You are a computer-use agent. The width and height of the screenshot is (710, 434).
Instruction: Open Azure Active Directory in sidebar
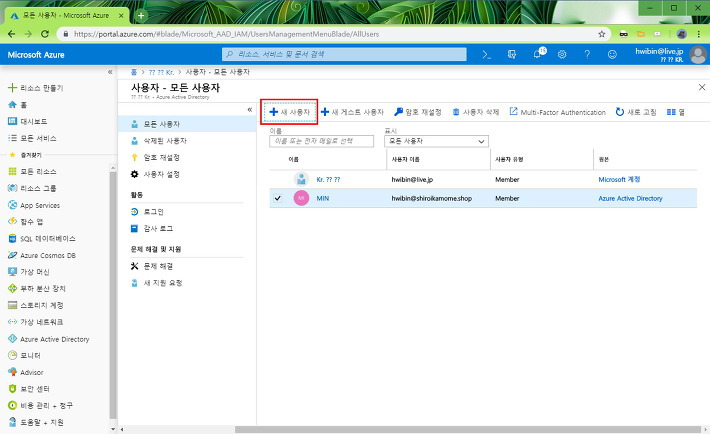click(x=48, y=339)
